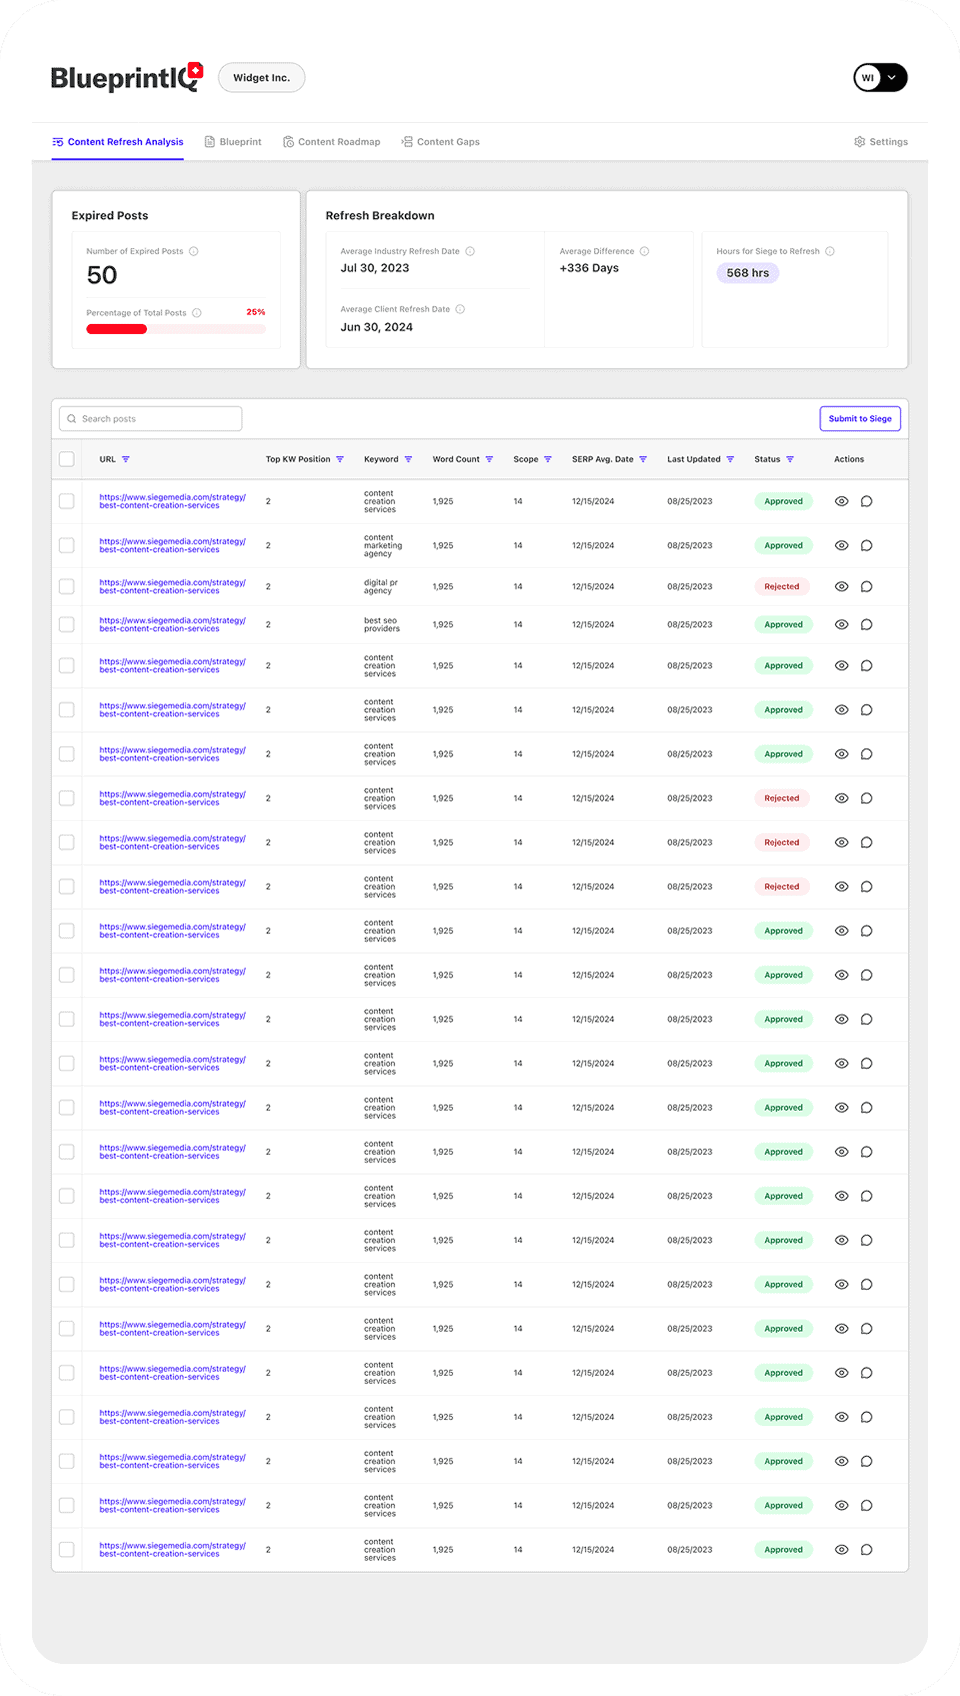
Task: Check the box for content marketing agency row
Action: pyautogui.click(x=67, y=546)
